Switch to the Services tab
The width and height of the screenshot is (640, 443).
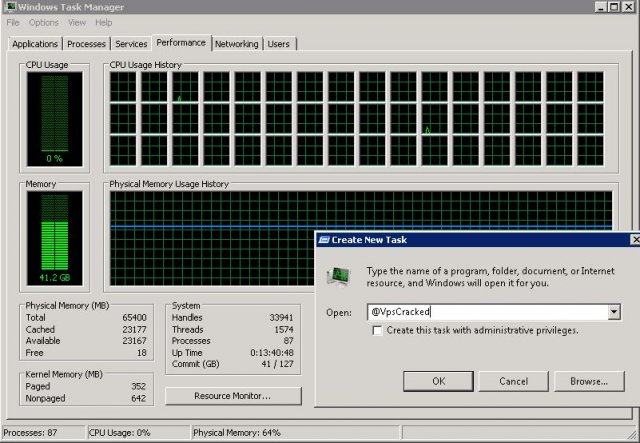tap(131, 44)
